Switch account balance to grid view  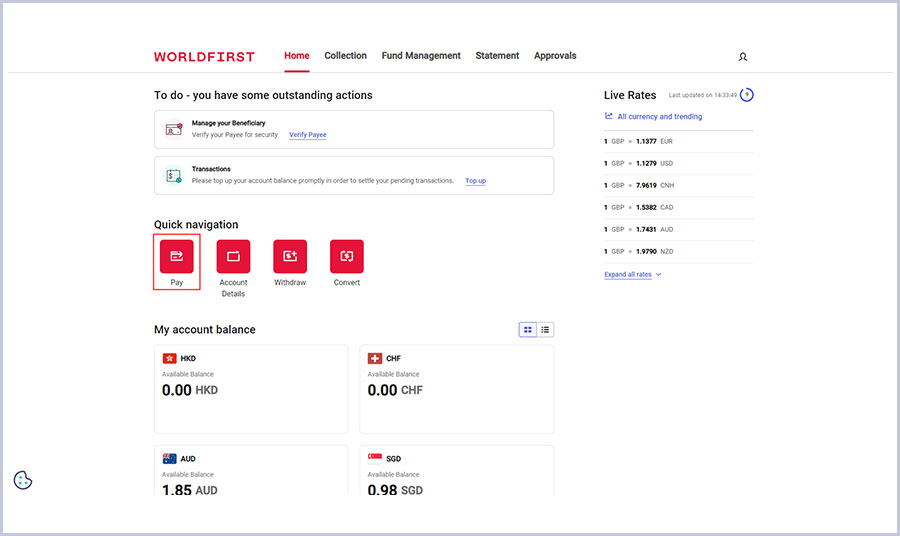click(x=528, y=330)
